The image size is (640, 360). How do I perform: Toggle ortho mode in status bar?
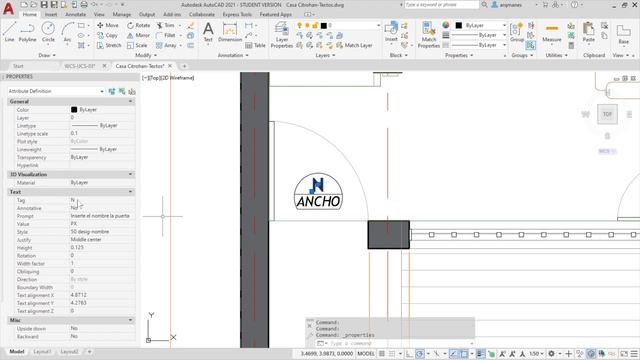coord(409,353)
